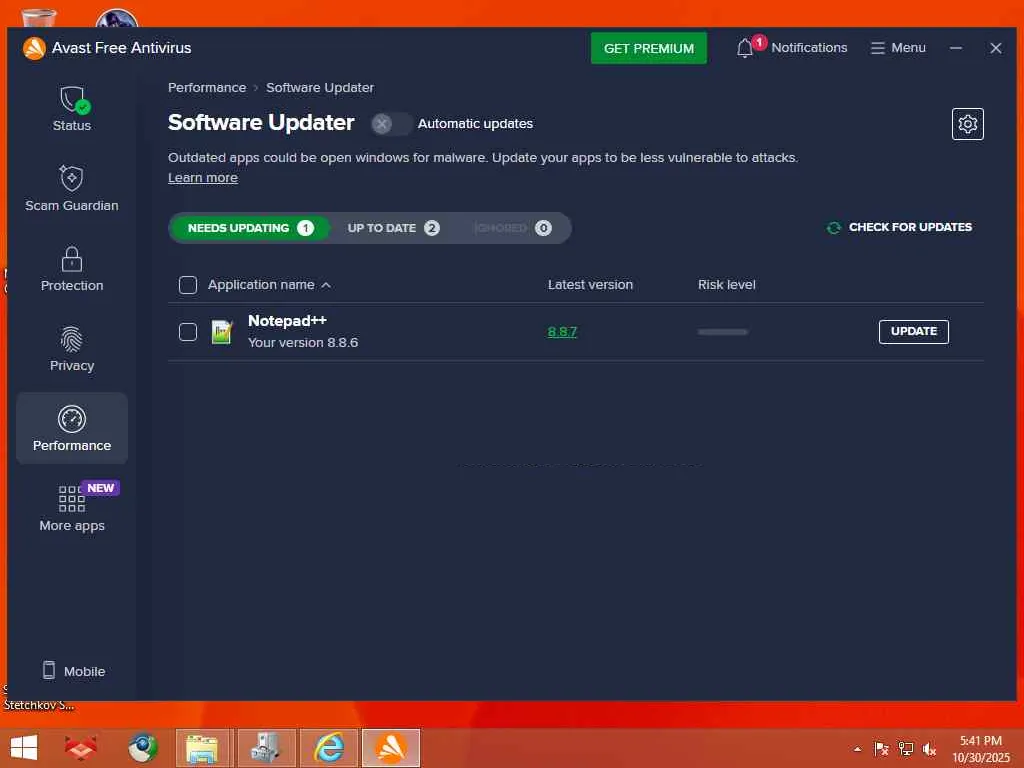Toggle Automatic updates switch
Image resolution: width=1024 pixels, height=768 pixels.
point(391,124)
